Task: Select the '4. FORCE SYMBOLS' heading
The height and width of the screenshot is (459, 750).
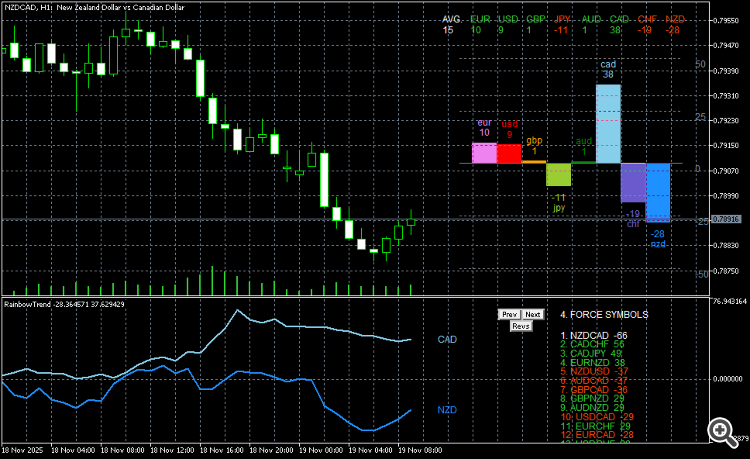Action: coord(604,315)
